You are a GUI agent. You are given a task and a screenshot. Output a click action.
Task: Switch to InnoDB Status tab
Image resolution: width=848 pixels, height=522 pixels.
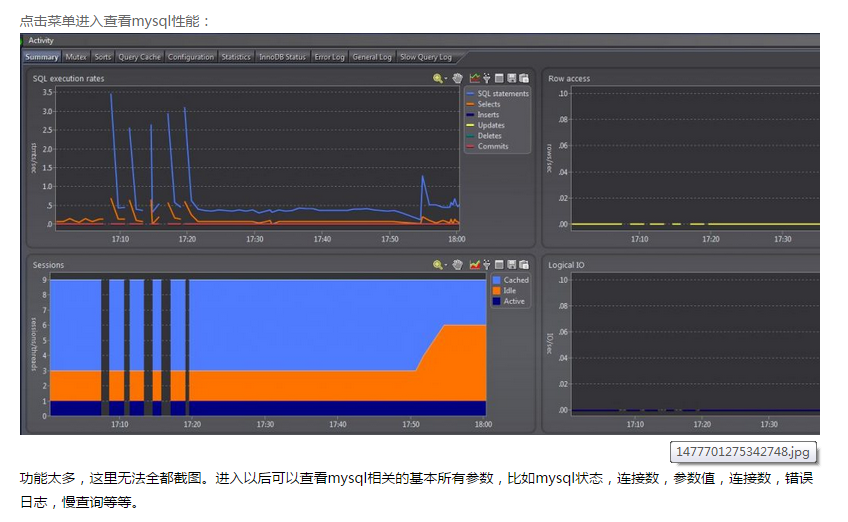[282, 57]
